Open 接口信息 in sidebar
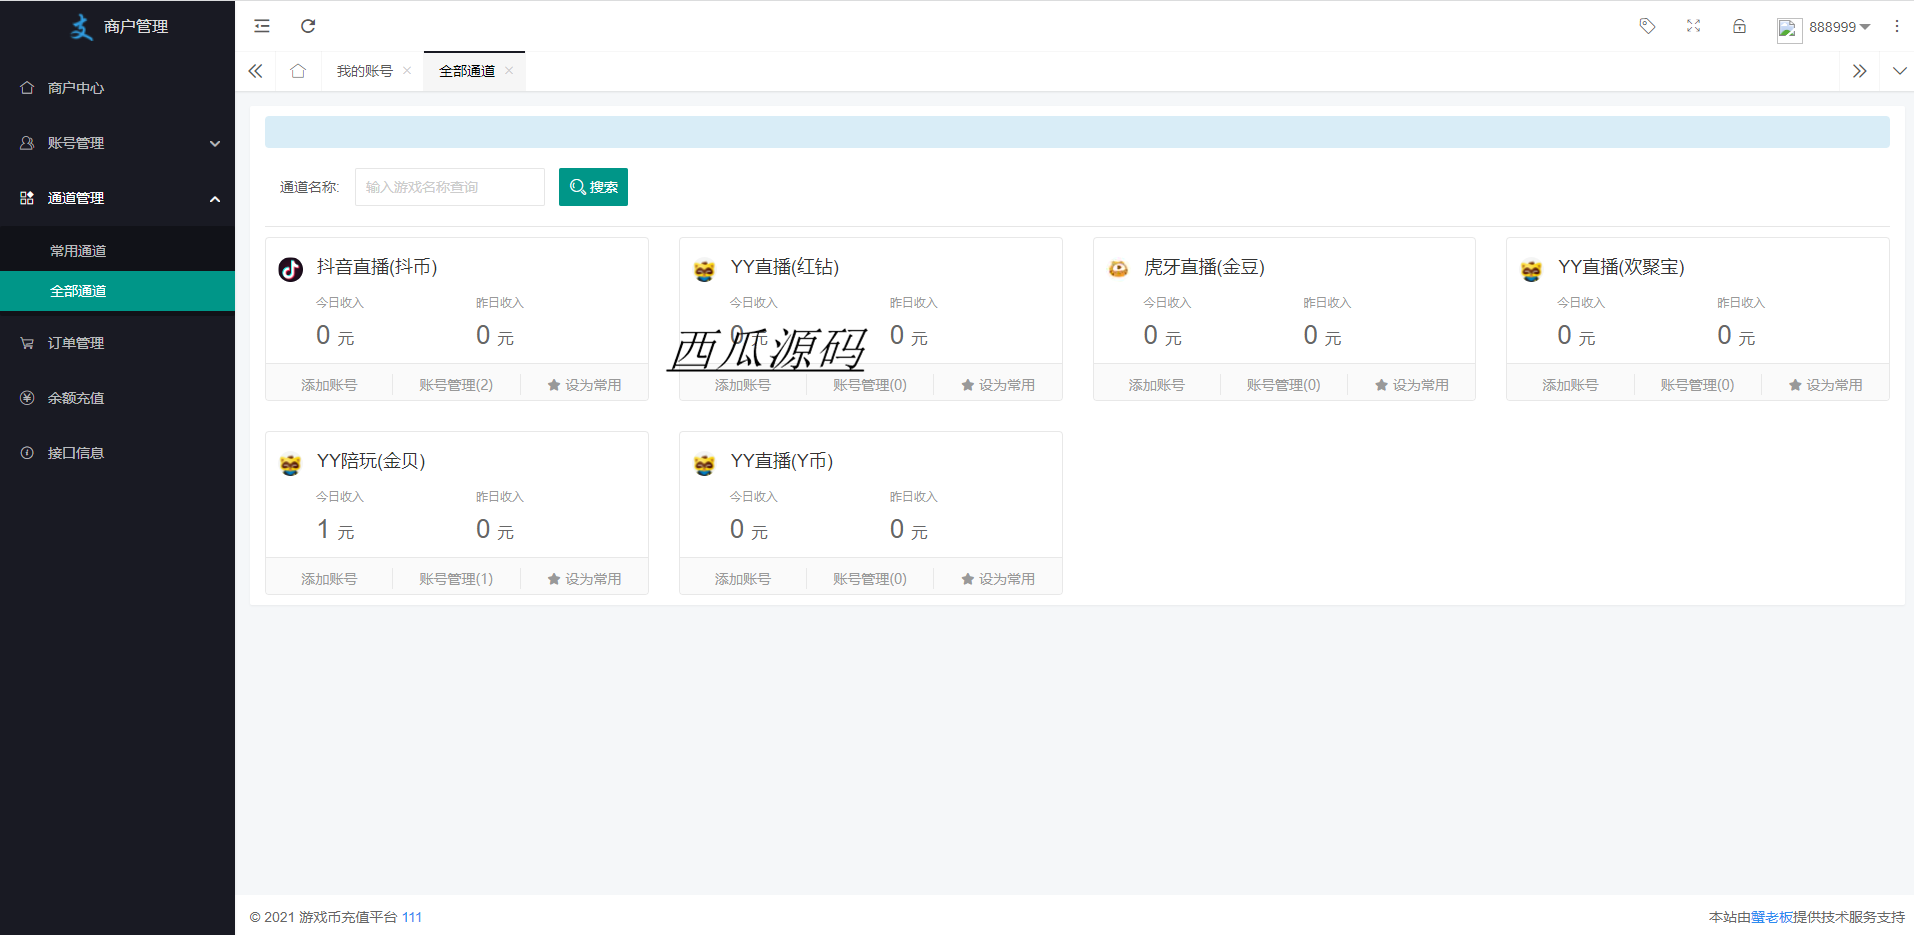Viewport: 1914px width, 935px height. pyautogui.click(x=117, y=453)
